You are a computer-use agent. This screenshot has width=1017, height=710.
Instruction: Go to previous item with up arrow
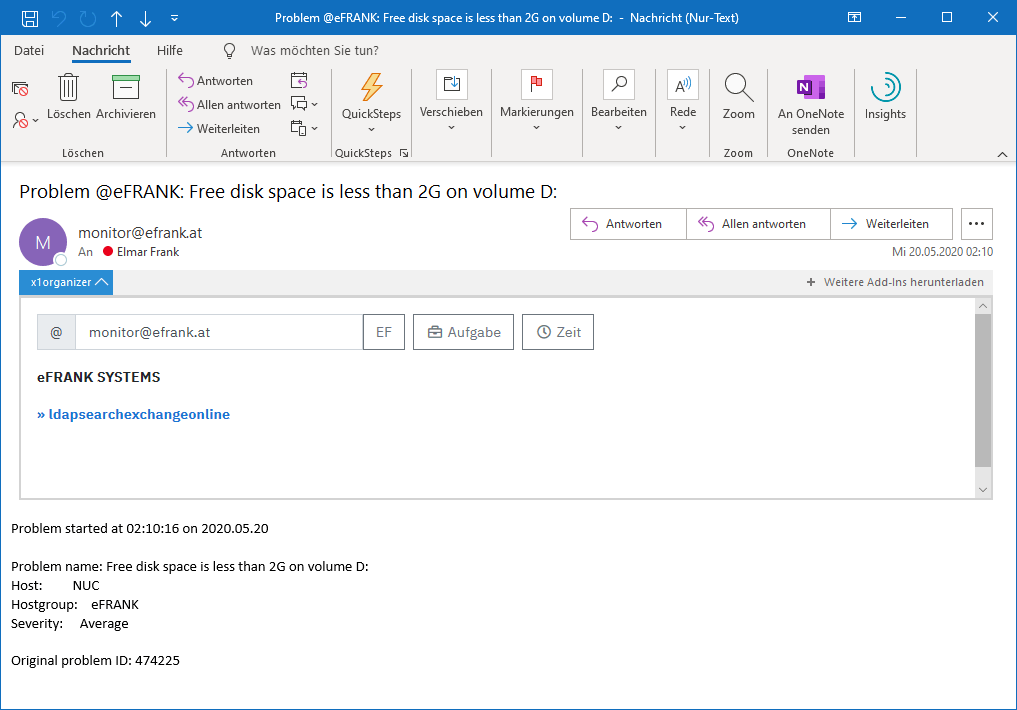pos(117,18)
